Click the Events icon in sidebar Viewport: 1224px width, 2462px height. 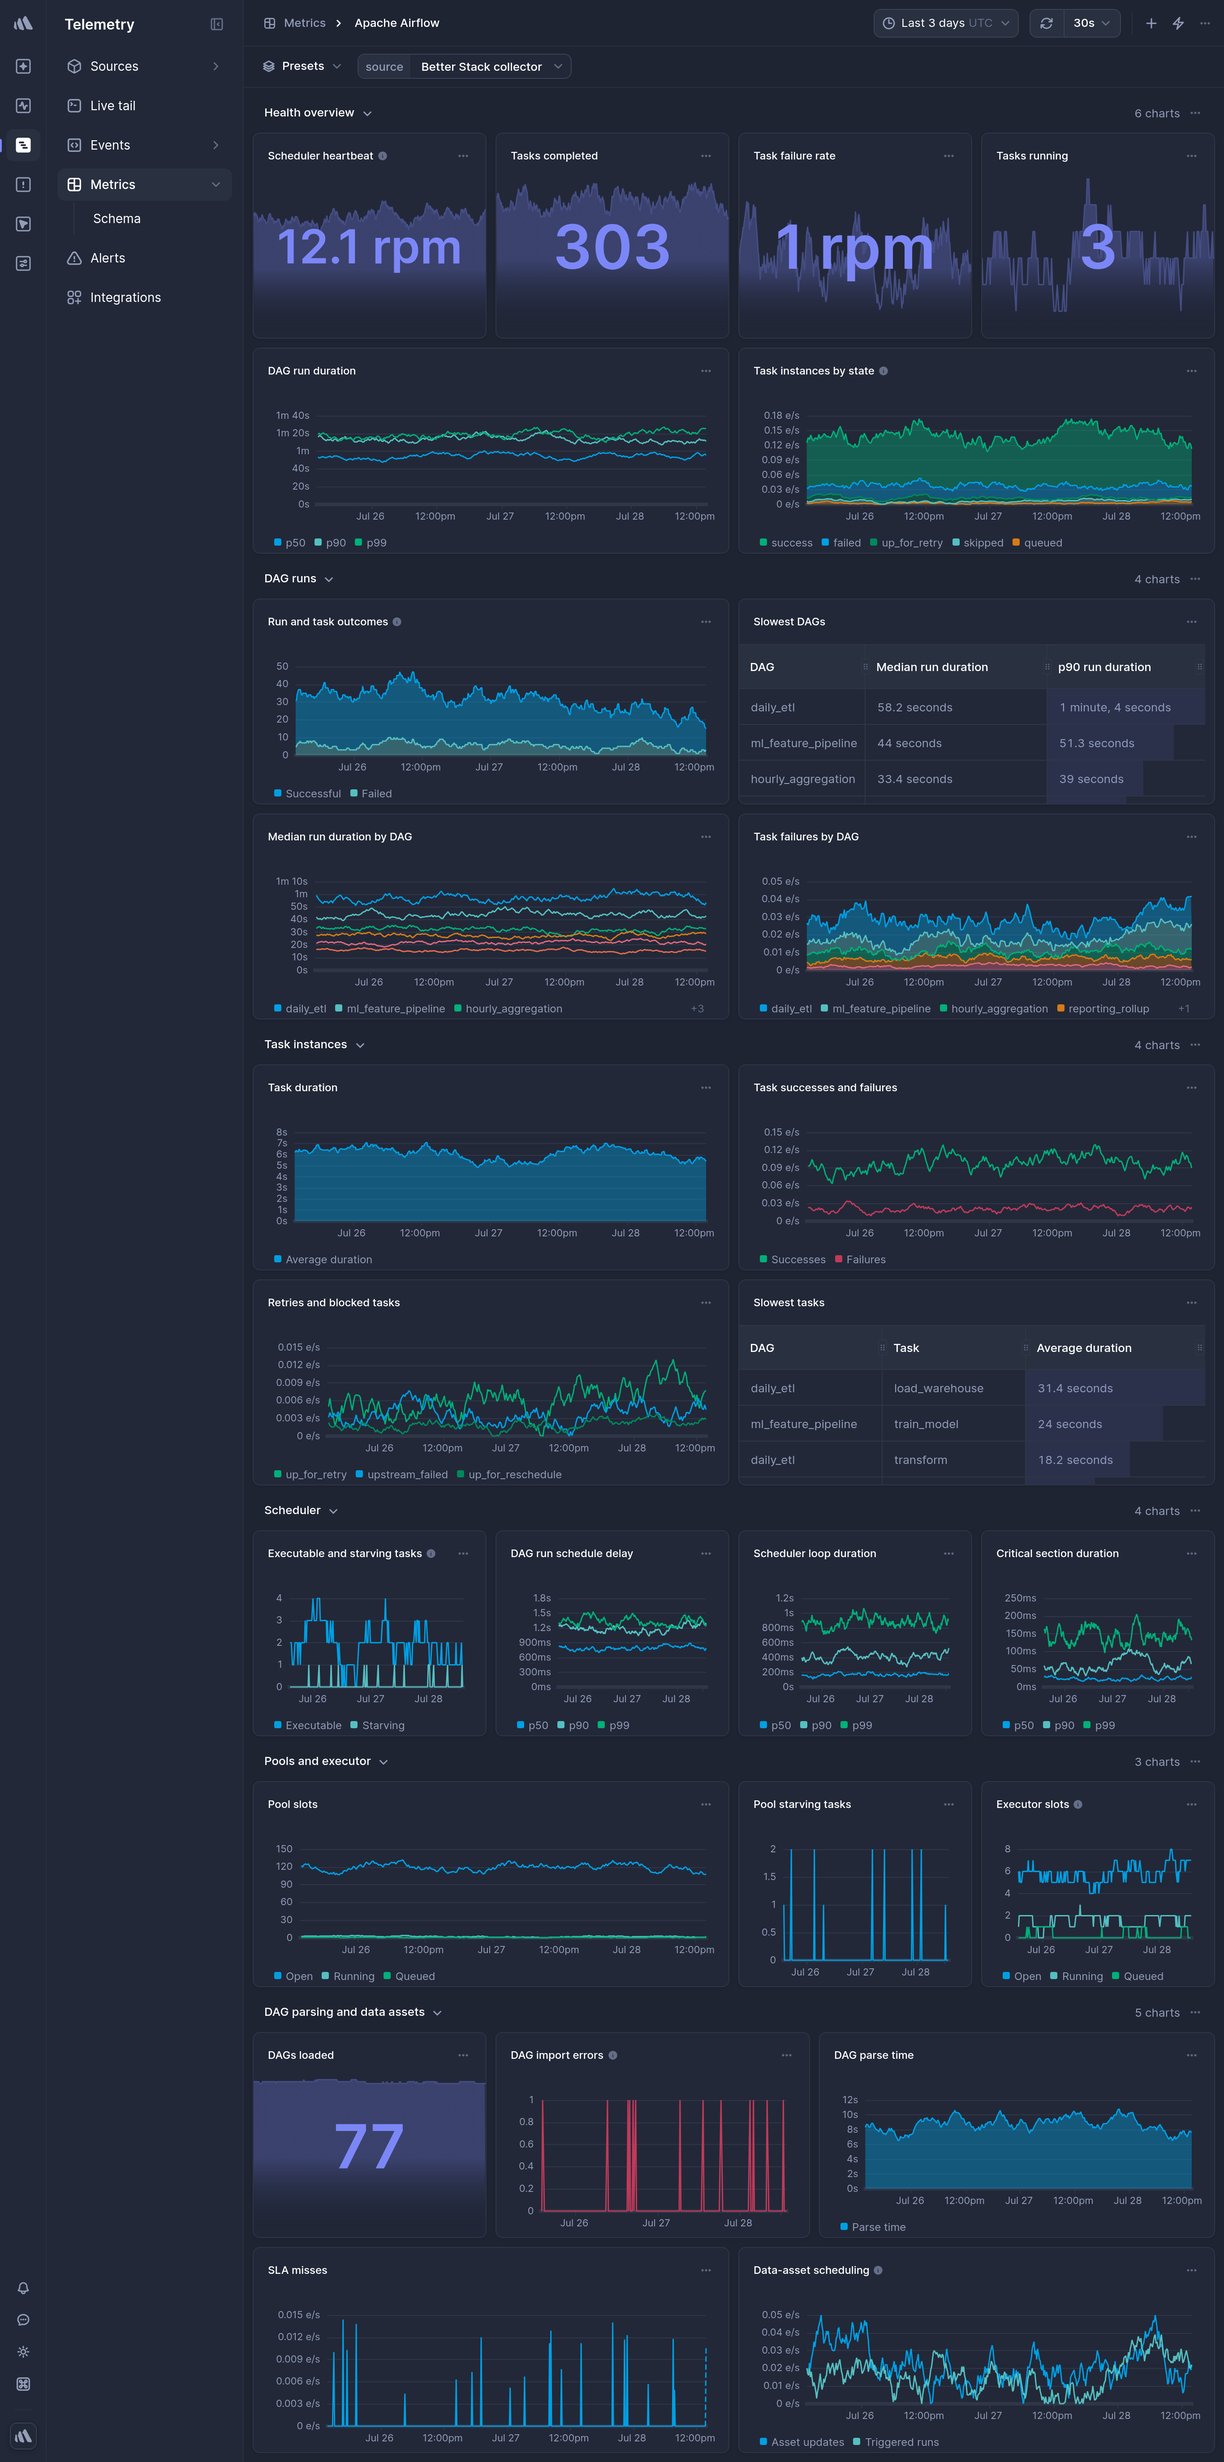tap(74, 145)
